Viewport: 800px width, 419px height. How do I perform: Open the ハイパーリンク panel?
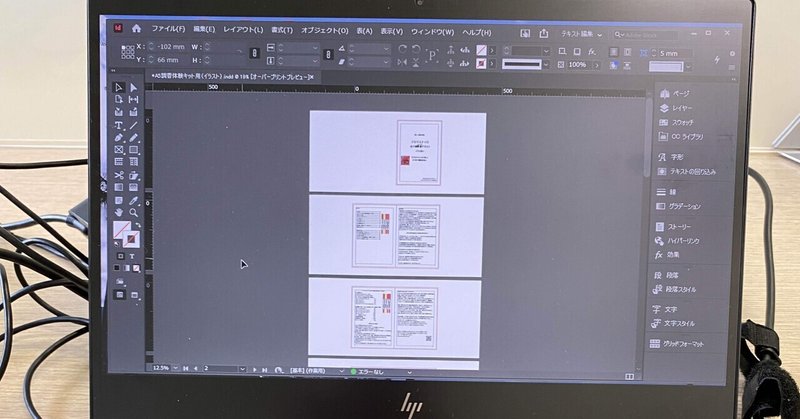[677, 240]
